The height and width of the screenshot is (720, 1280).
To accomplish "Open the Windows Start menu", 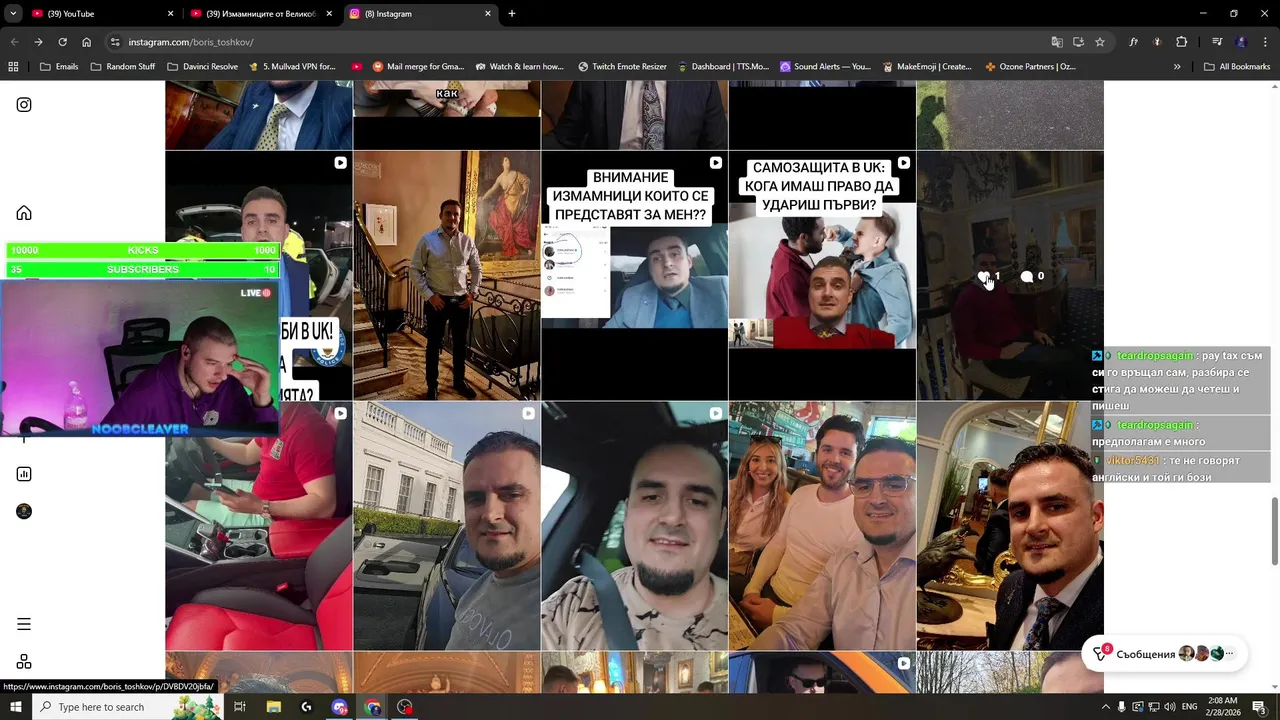I will [15, 707].
